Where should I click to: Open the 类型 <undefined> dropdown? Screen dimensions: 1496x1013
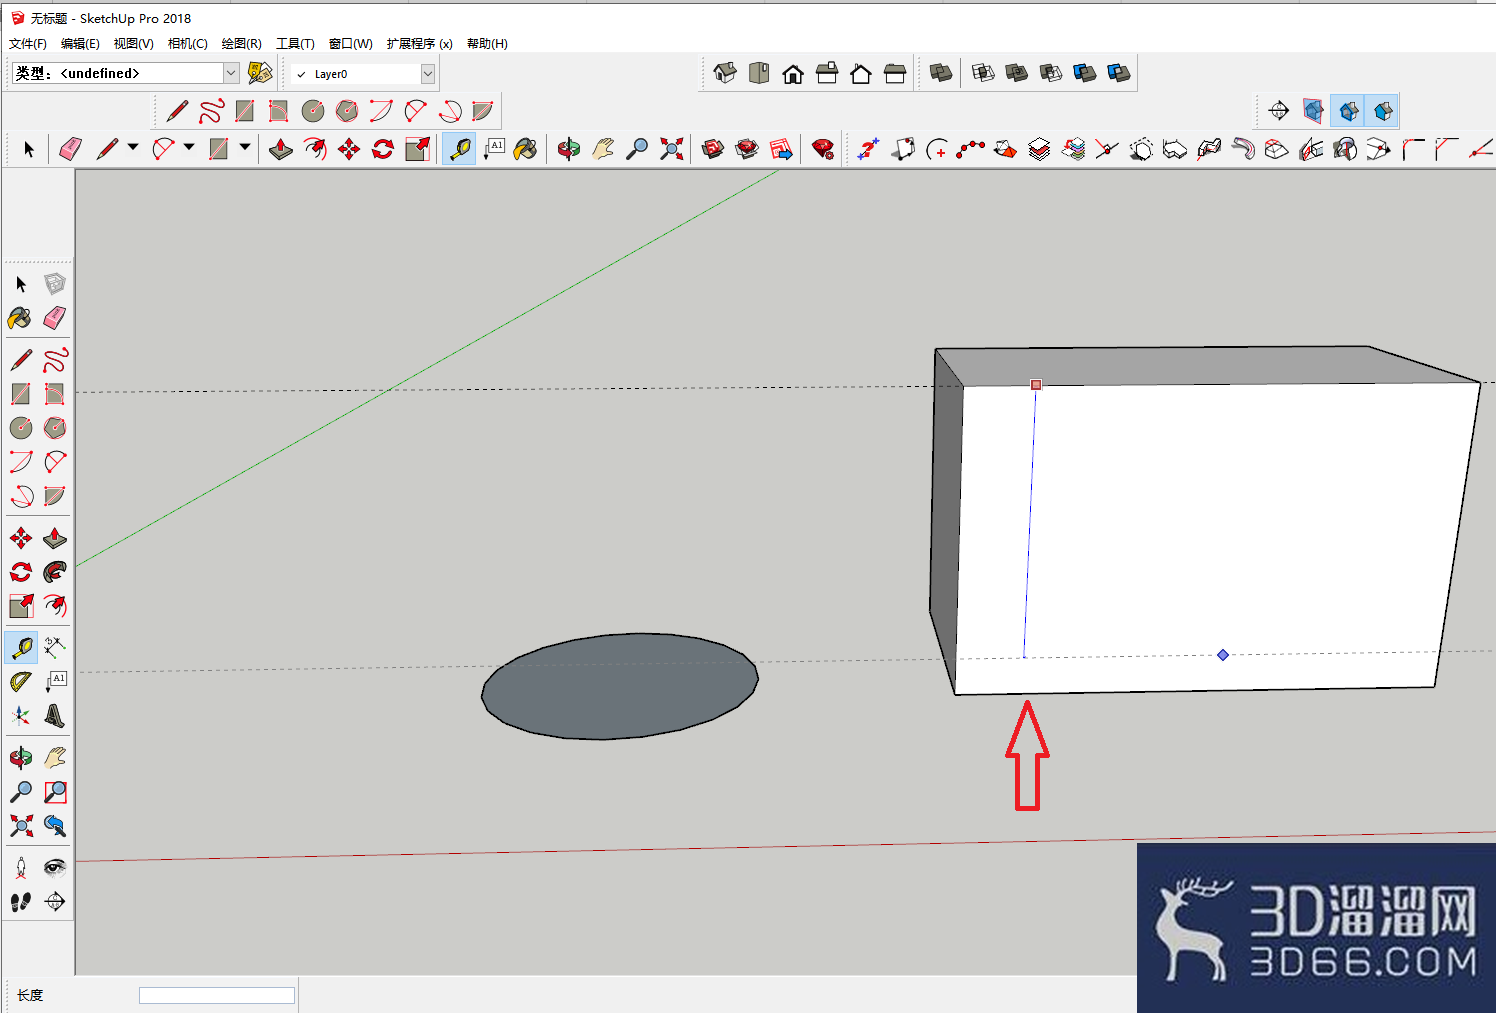coord(231,73)
